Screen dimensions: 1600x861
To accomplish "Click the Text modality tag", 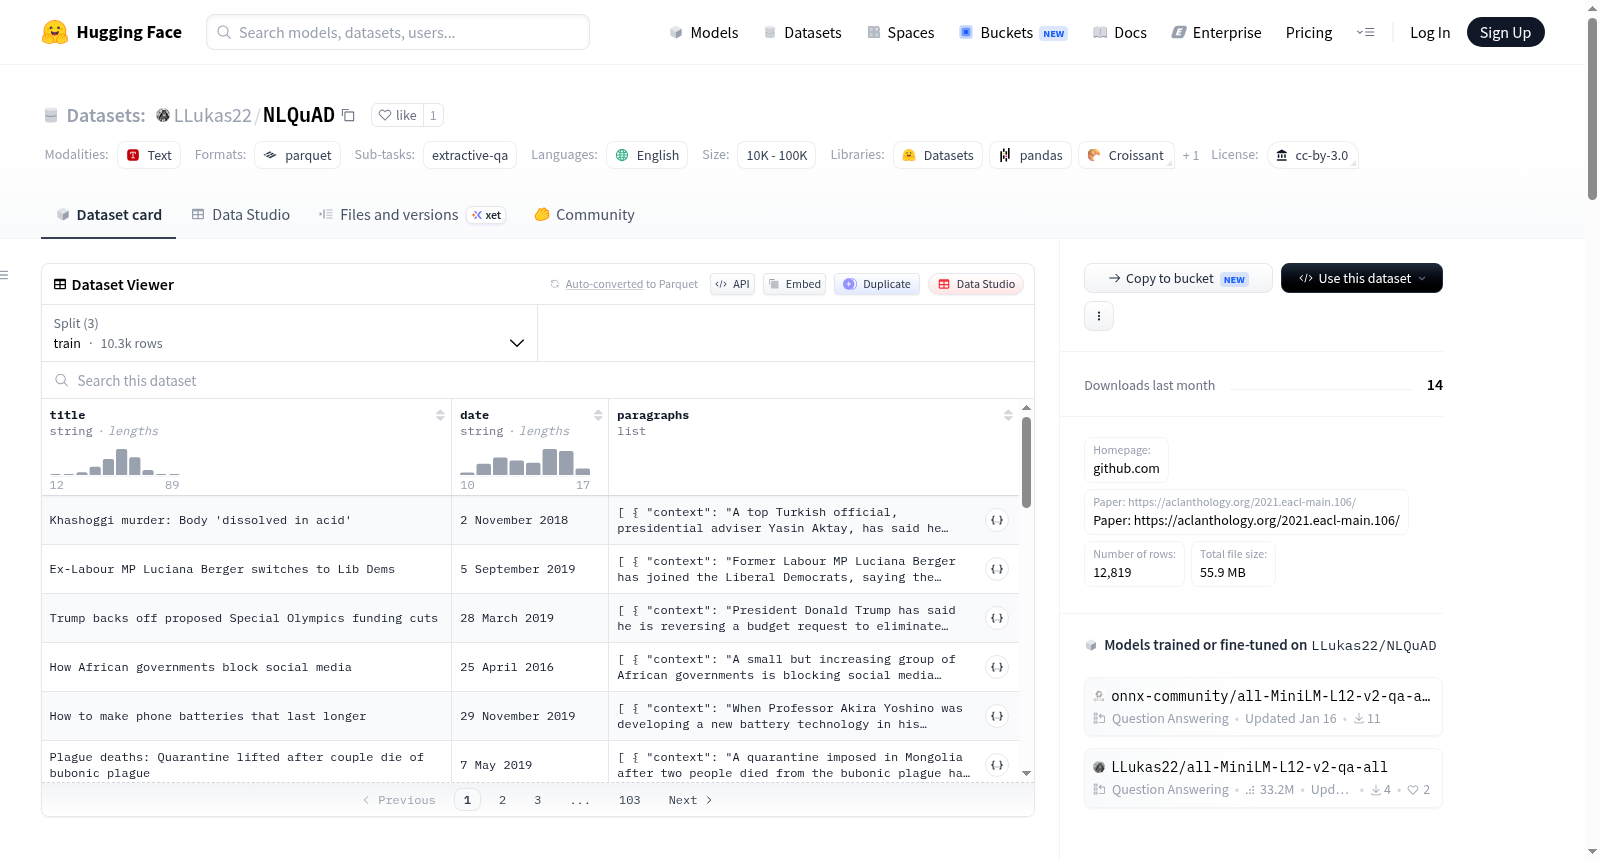I will coord(149,155).
